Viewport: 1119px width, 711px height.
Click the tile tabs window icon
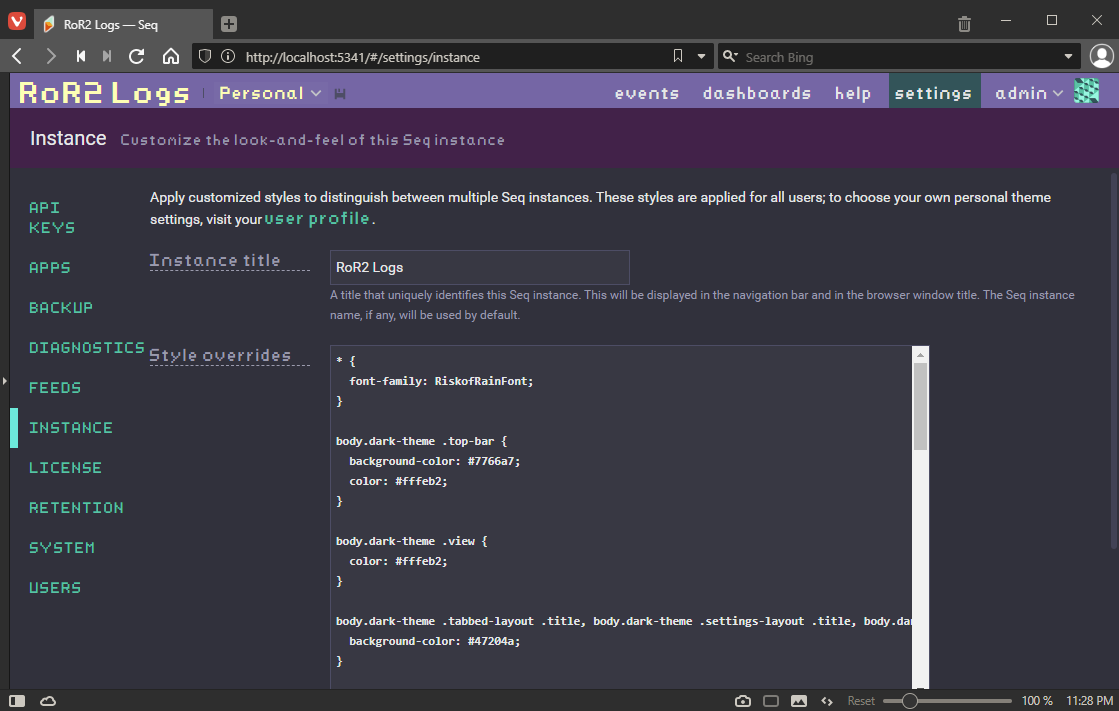click(x=771, y=701)
